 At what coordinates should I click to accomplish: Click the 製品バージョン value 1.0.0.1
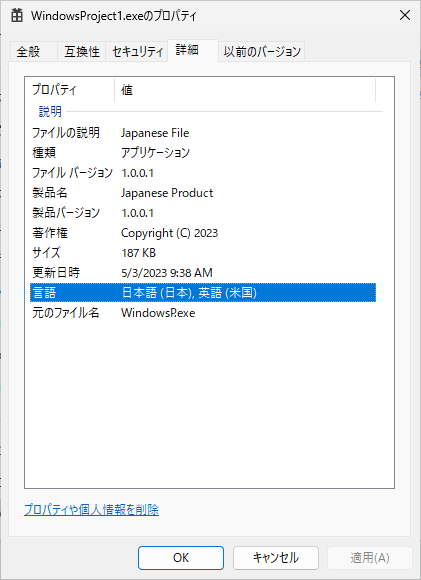click(137, 213)
